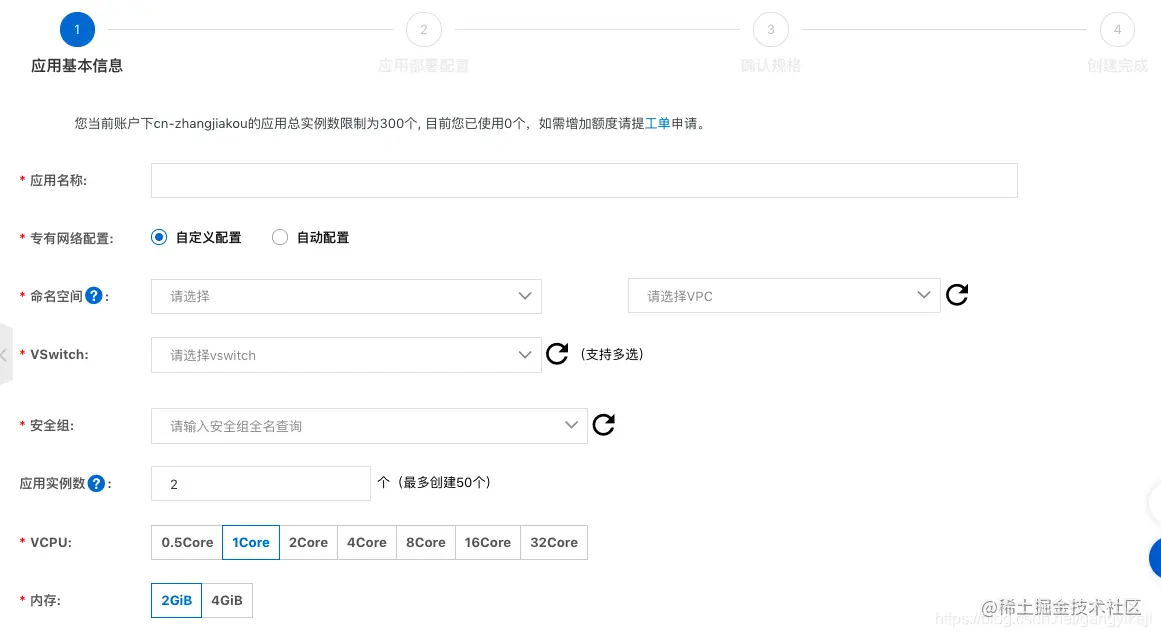Select the 8Core VCPU option
Screen dimensions: 1161x637
(425, 542)
